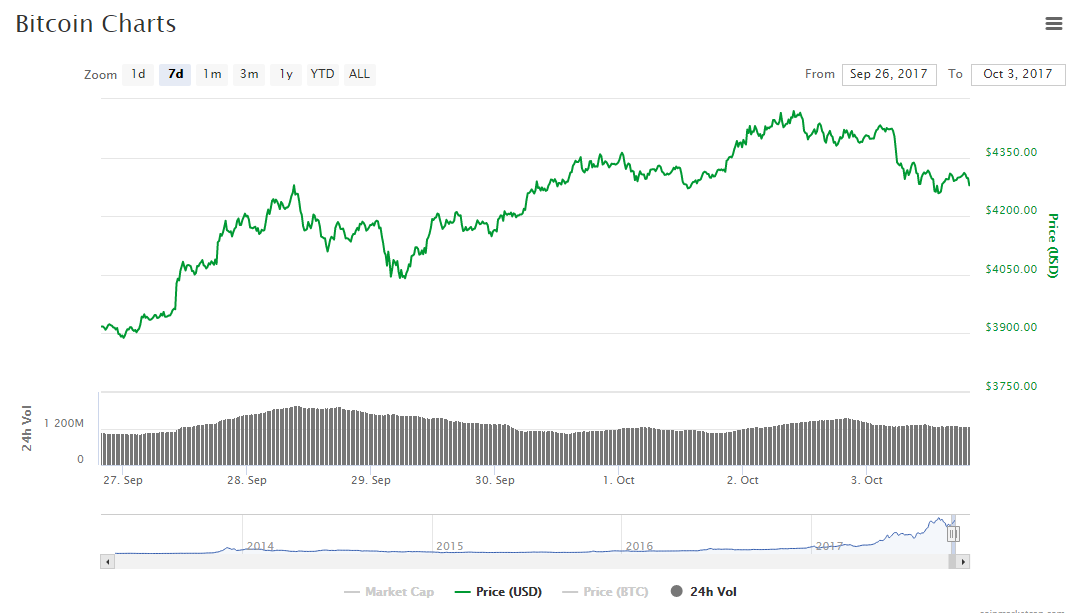The image size is (1085, 613).
Task: Switch zoom range to 1m
Action: point(212,74)
